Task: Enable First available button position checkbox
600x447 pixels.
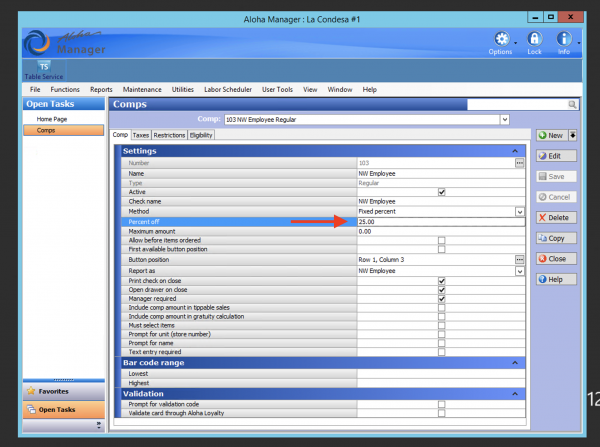Action: (x=442, y=249)
